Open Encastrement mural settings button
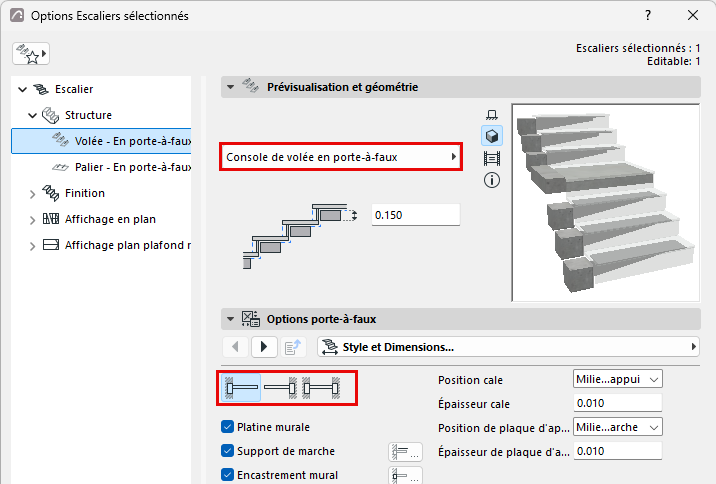The image size is (716, 484). tap(405, 475)
